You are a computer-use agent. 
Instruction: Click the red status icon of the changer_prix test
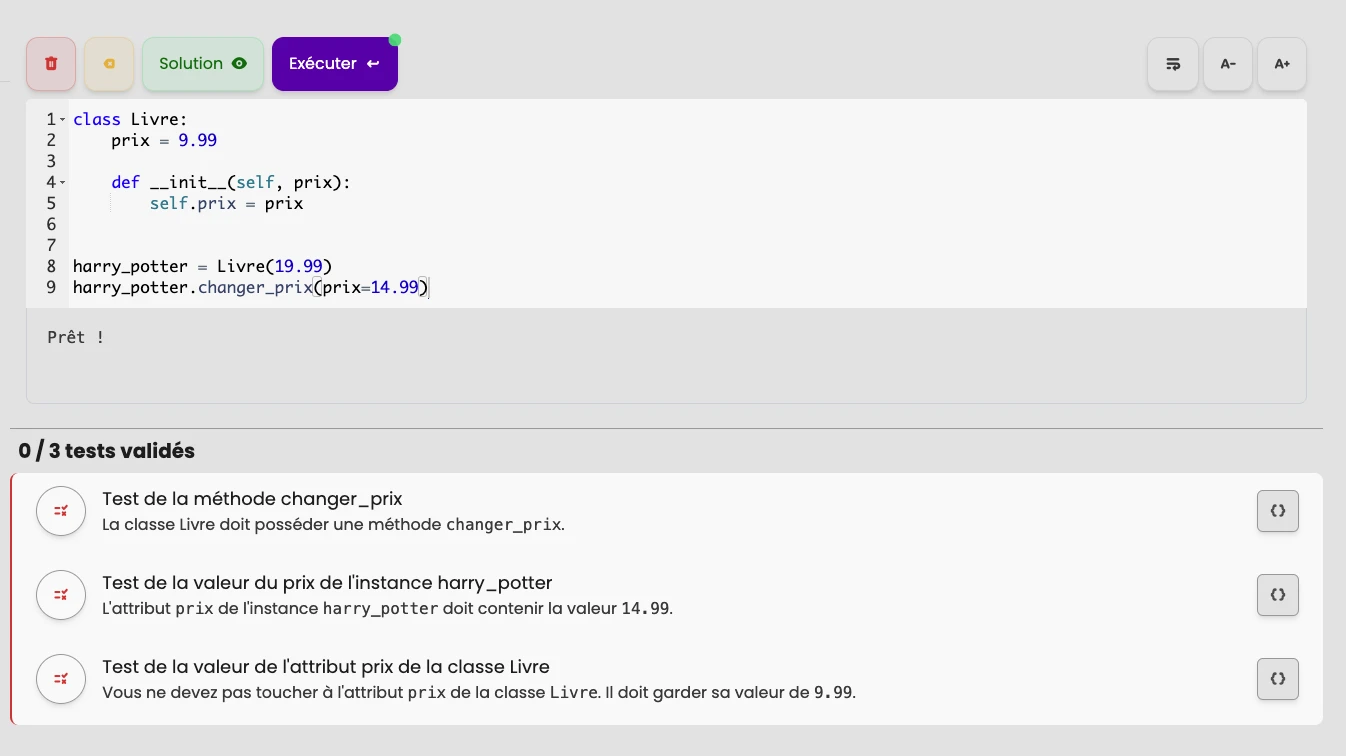pyautogui.click(x=61, y=511)
